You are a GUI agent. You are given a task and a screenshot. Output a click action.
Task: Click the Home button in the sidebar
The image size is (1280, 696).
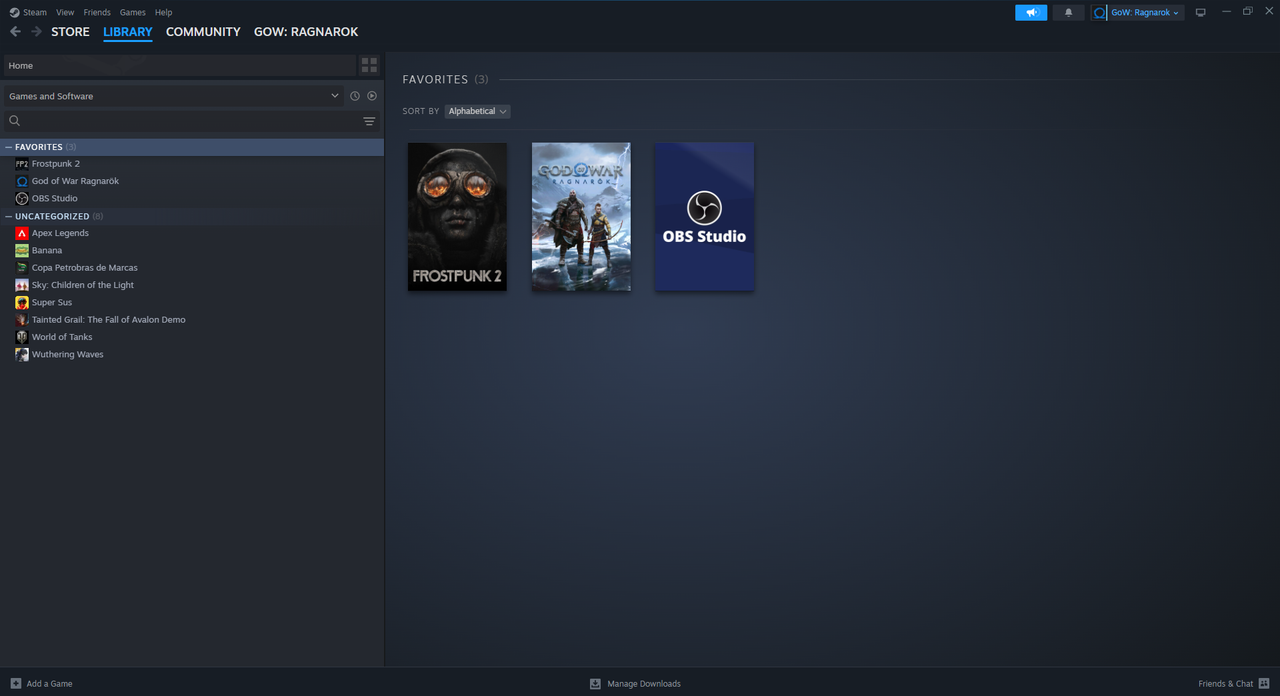[x=180, y=65]
